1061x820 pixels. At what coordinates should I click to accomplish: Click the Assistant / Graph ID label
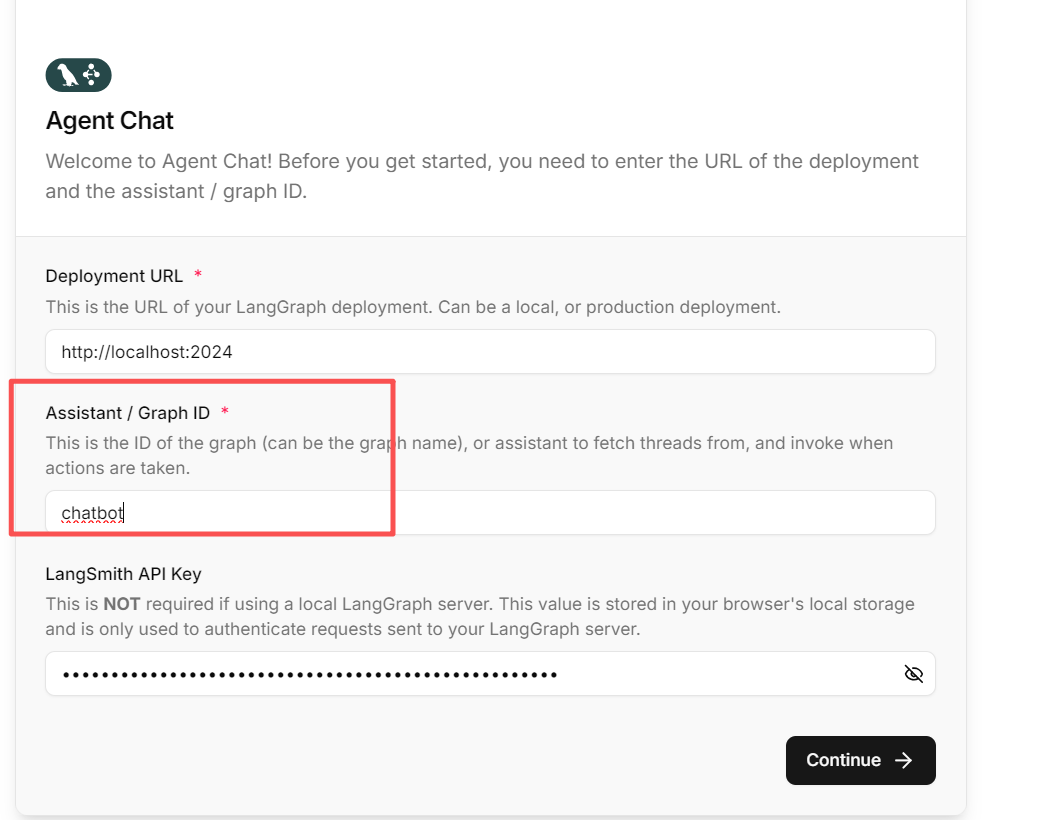point(127,412)
